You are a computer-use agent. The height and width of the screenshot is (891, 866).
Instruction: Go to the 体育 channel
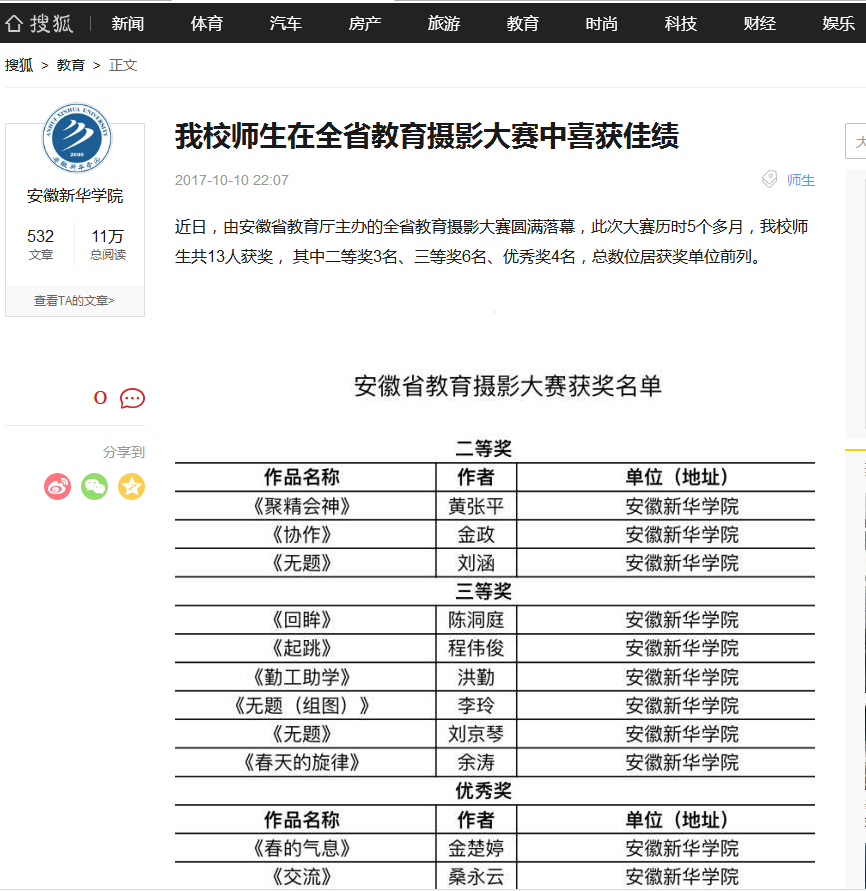tap(207, 23)
